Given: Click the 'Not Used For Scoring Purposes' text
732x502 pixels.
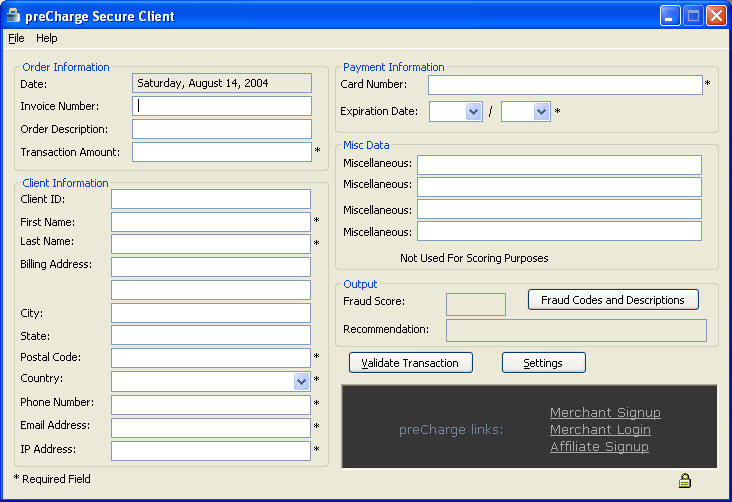Looking at the screenshot, I should click(x=474, y=258).
